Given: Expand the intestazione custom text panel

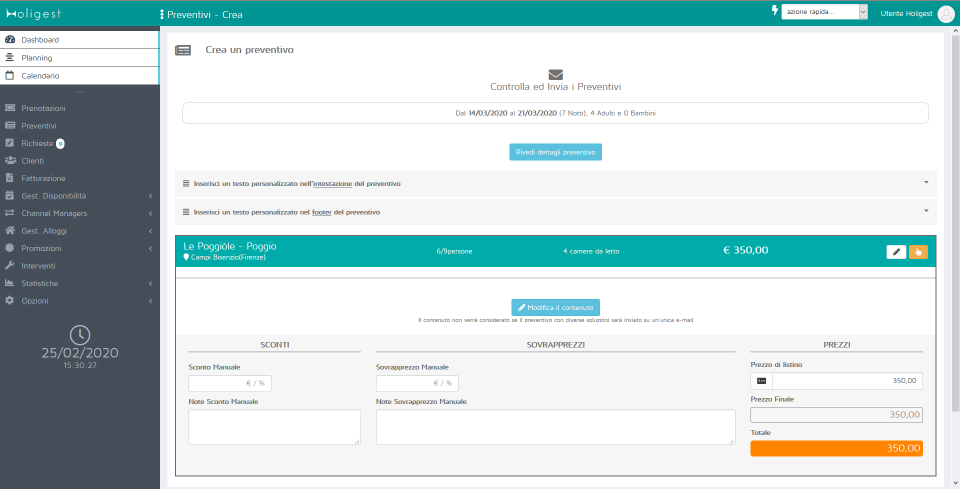Looking at the screenshot, I should pos(555,183).
